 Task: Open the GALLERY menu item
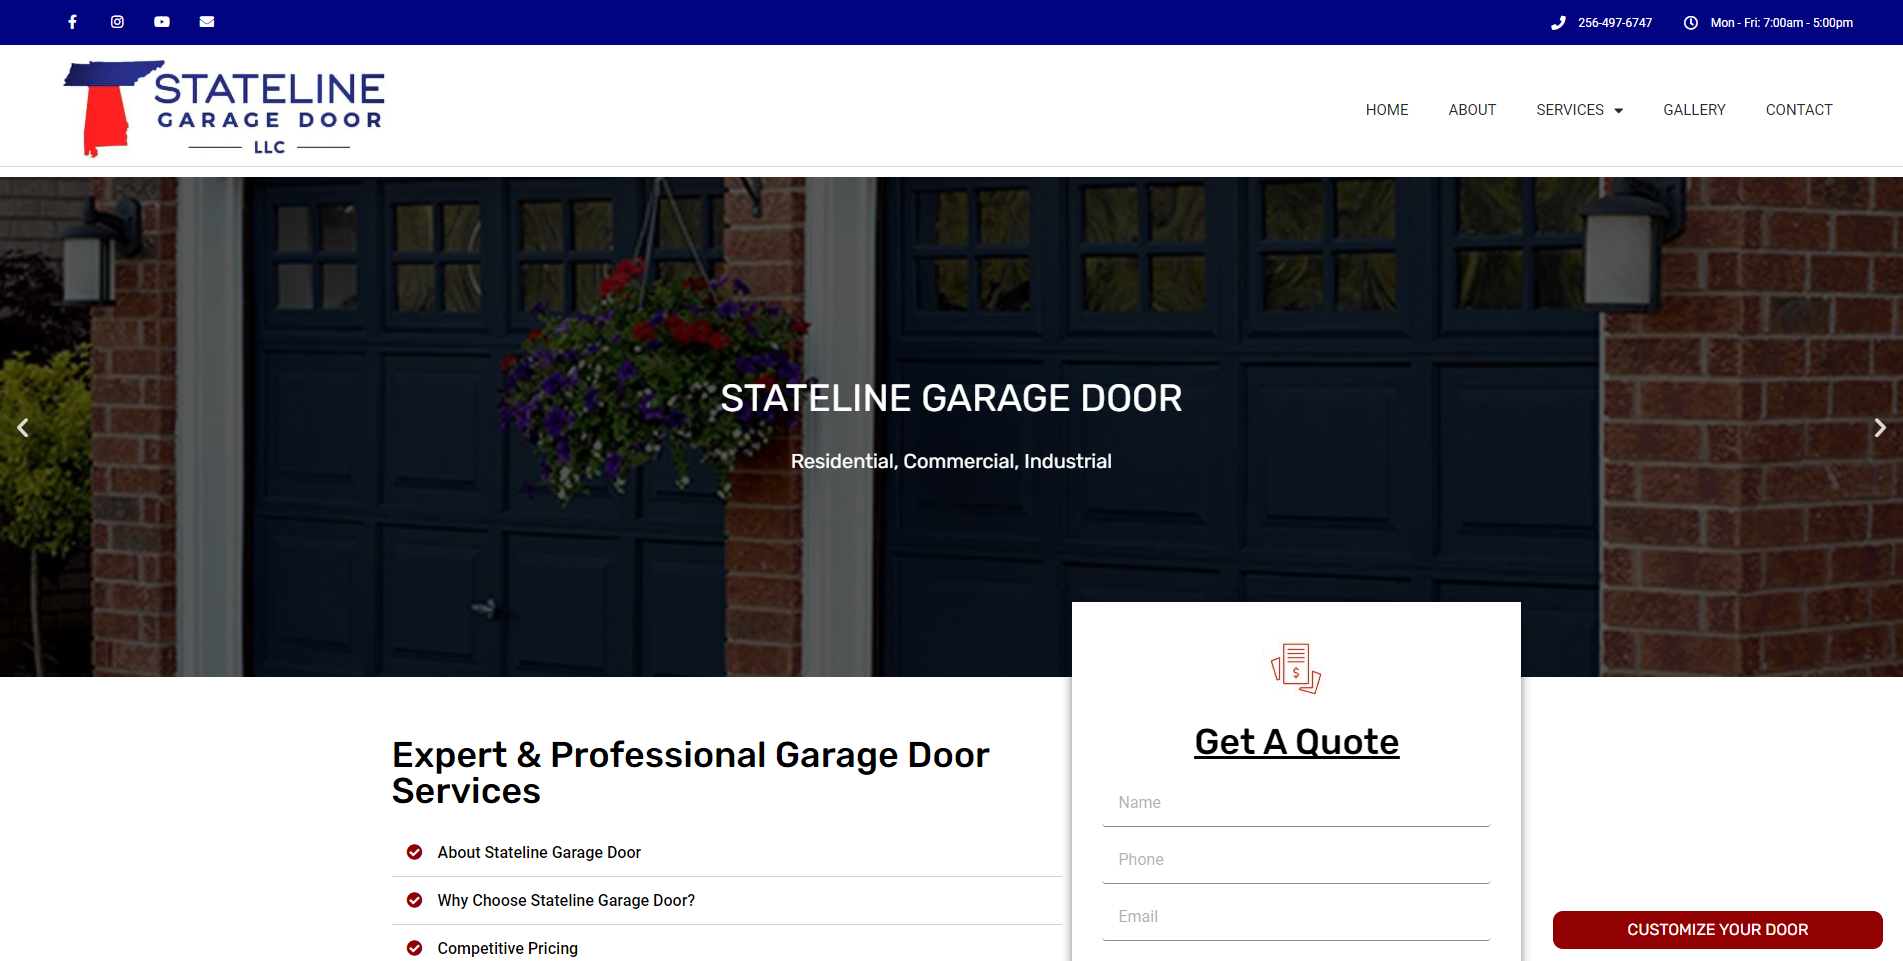[1694, 110]
